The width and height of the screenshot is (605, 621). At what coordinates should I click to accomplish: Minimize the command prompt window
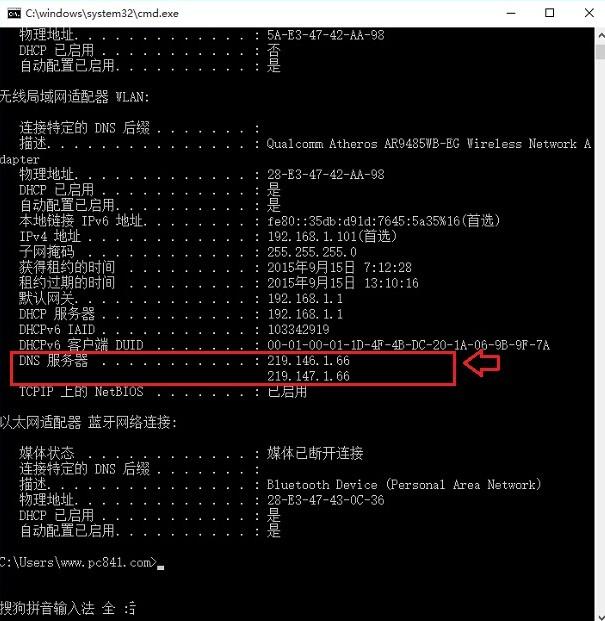click(511, 13)
